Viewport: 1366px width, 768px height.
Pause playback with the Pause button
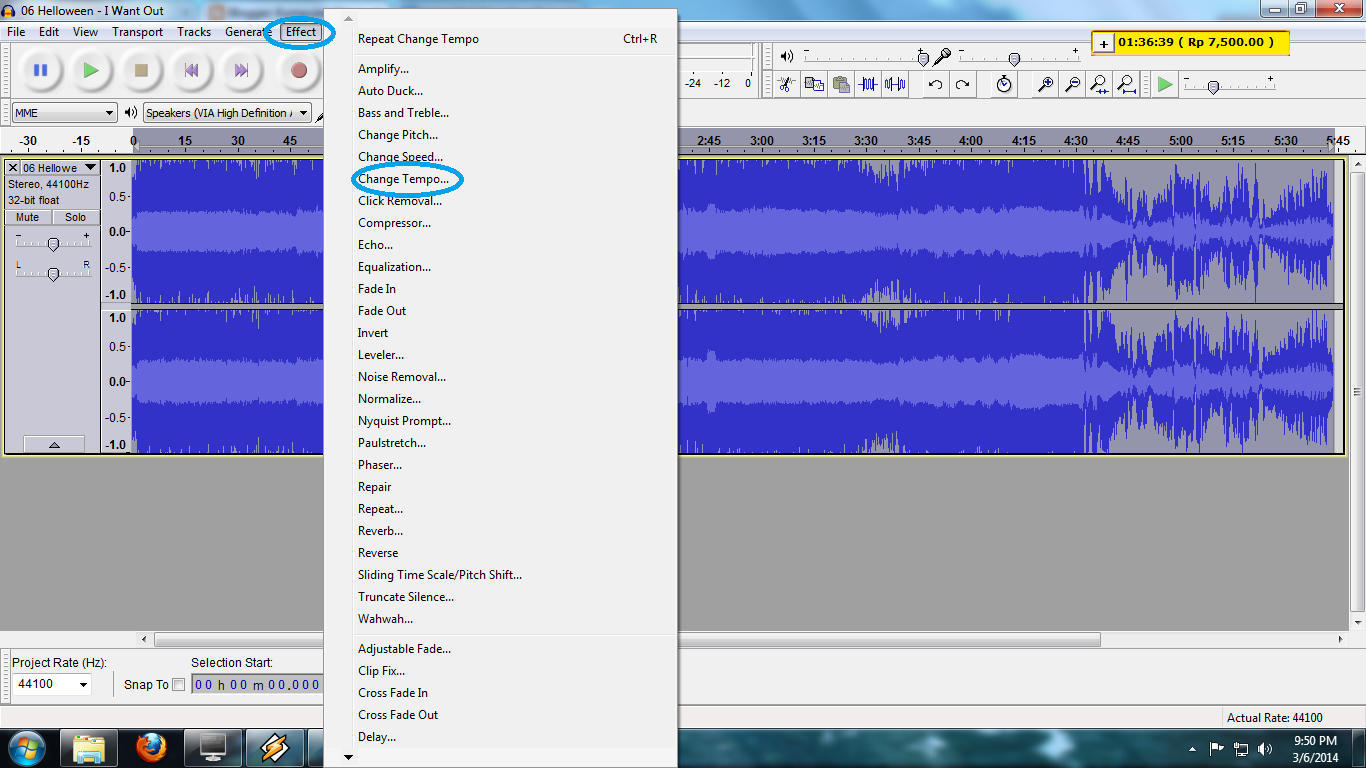pyautogui.click(x=40, y=70)
